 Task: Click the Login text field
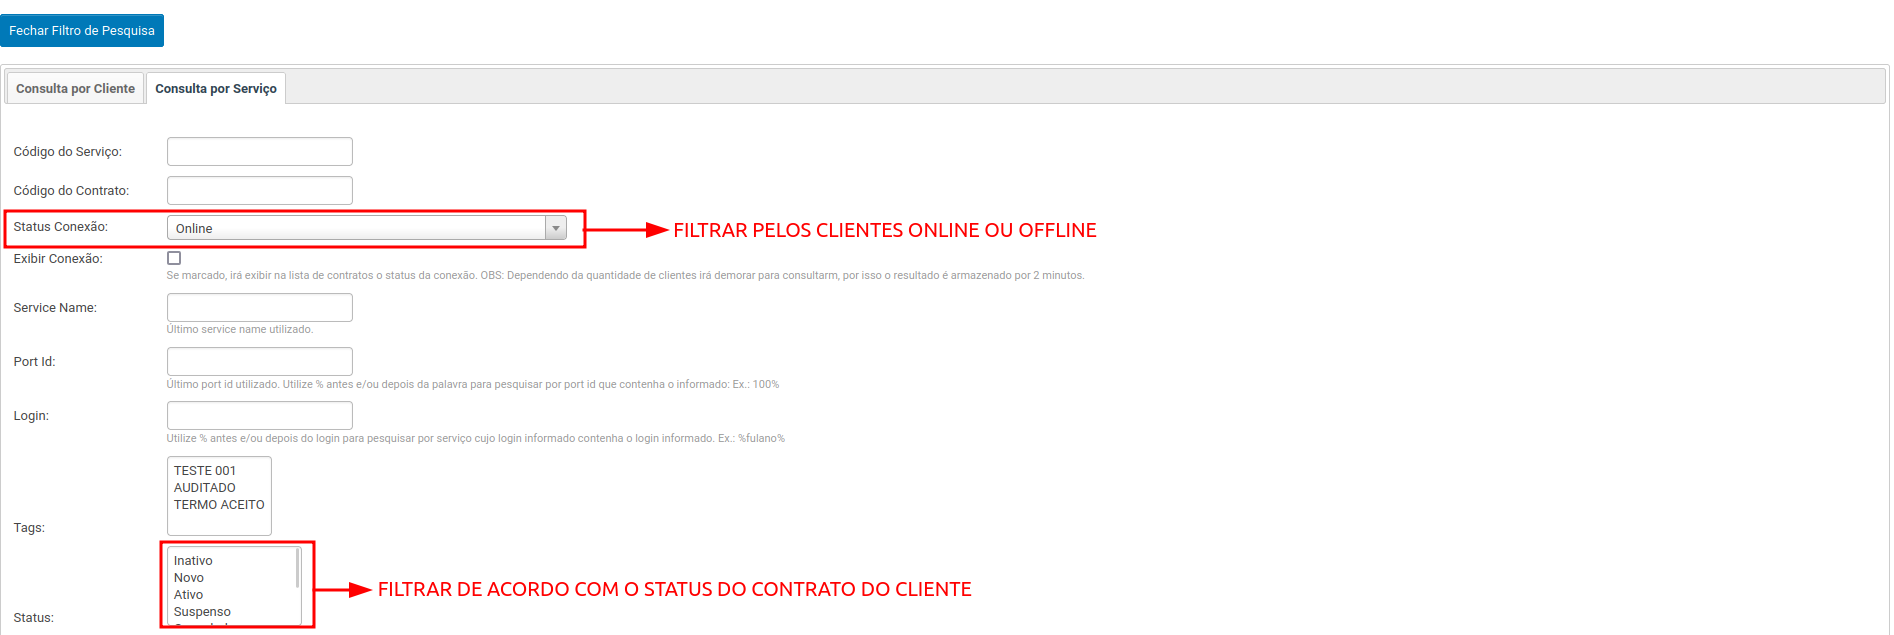(259, 416)
